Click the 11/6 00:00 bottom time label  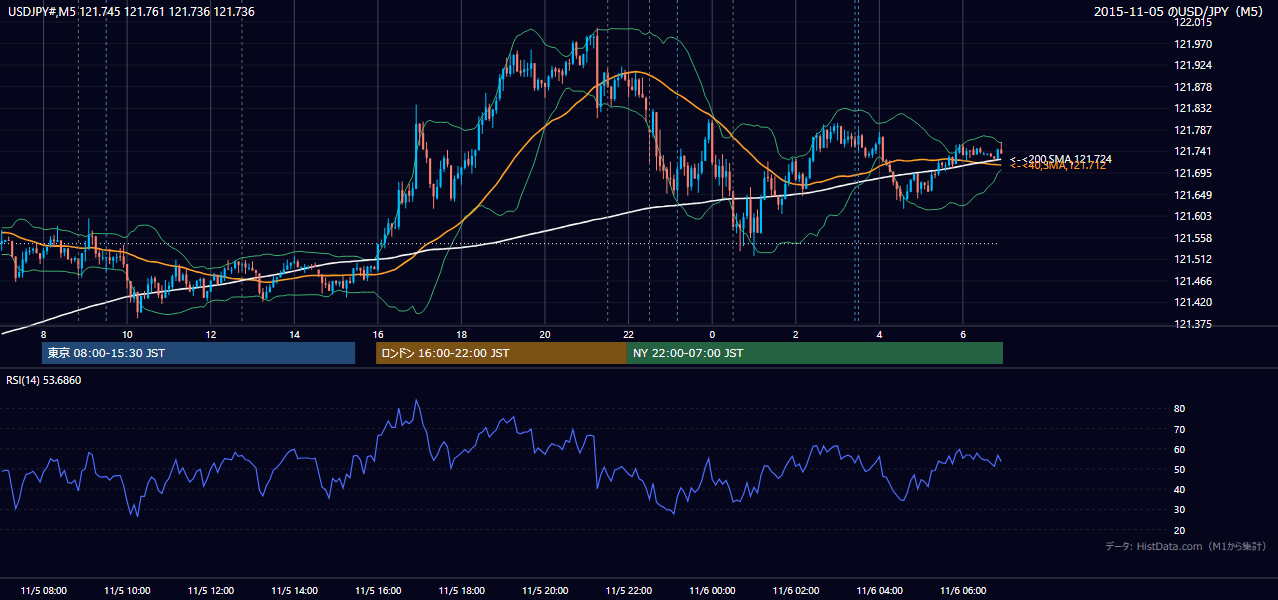(x=712, y=591)
